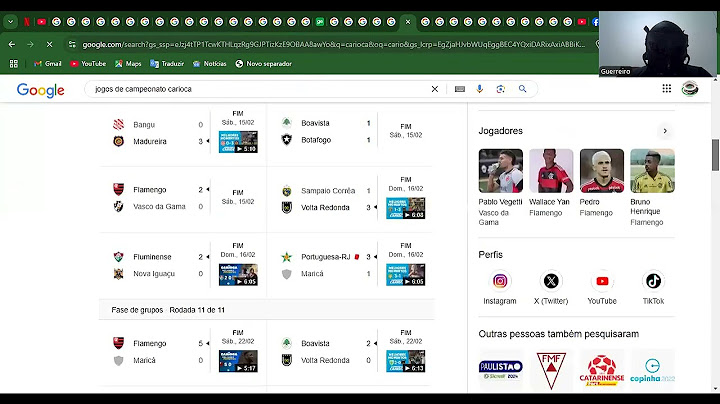Viewport: 720px width, 404px height.
Task: Open Bruno Henrique player card
Action: (x=652, y=187)
